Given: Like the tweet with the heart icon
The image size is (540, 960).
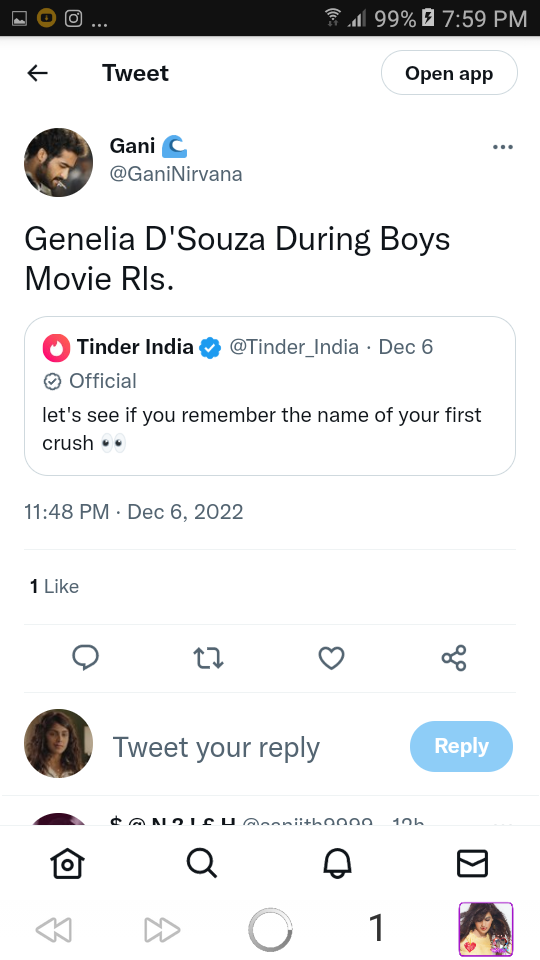Looking at the screenshot, I should click(x=331, y=658).
